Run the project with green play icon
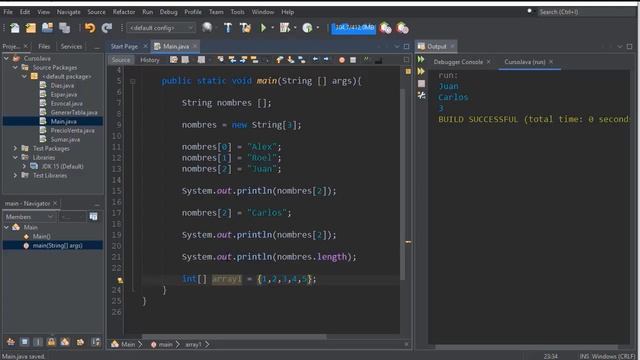This screenshot has height=360, width=640. tap(263, 28)
